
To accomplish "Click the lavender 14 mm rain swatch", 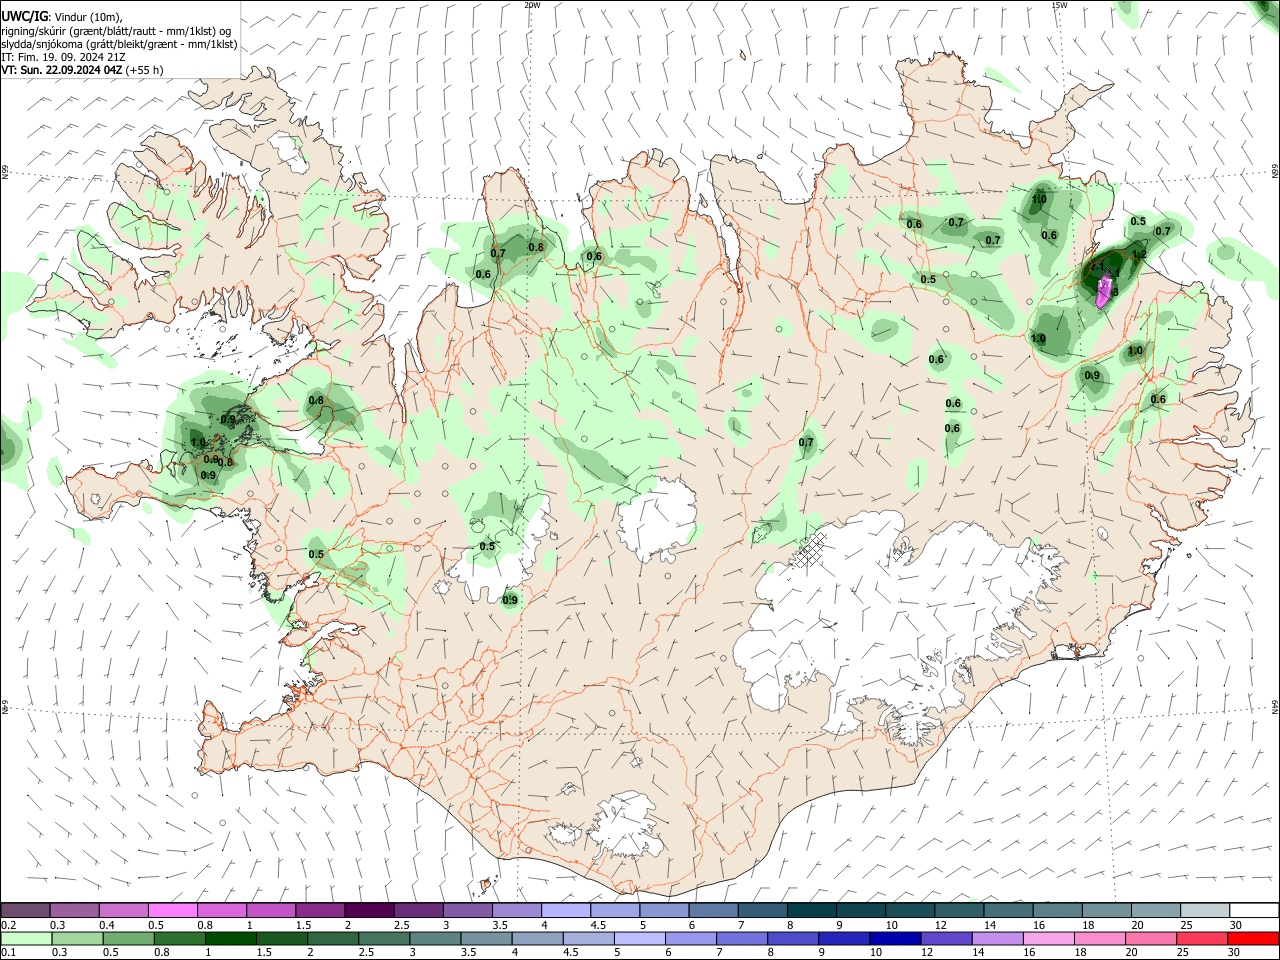I will [x=999, y=939].
